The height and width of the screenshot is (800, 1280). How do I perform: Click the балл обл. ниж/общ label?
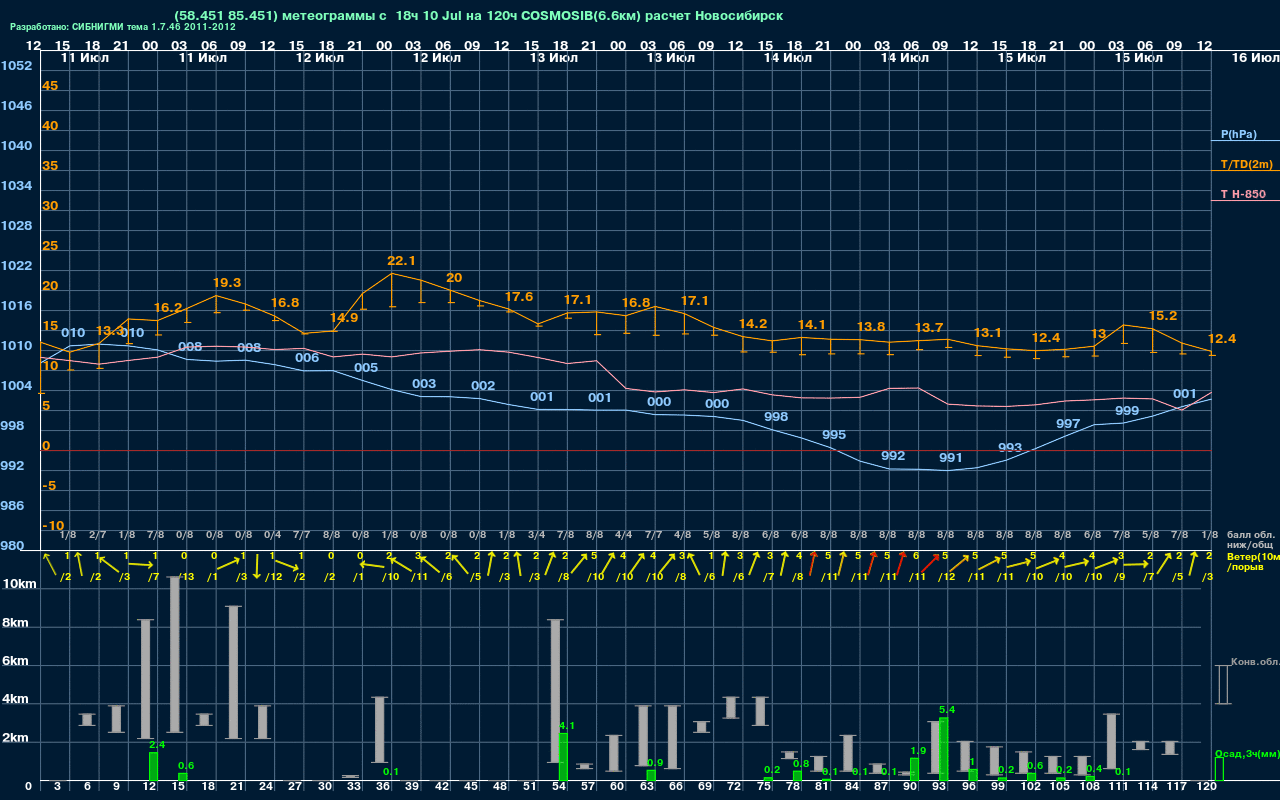tap(1249, 539)
